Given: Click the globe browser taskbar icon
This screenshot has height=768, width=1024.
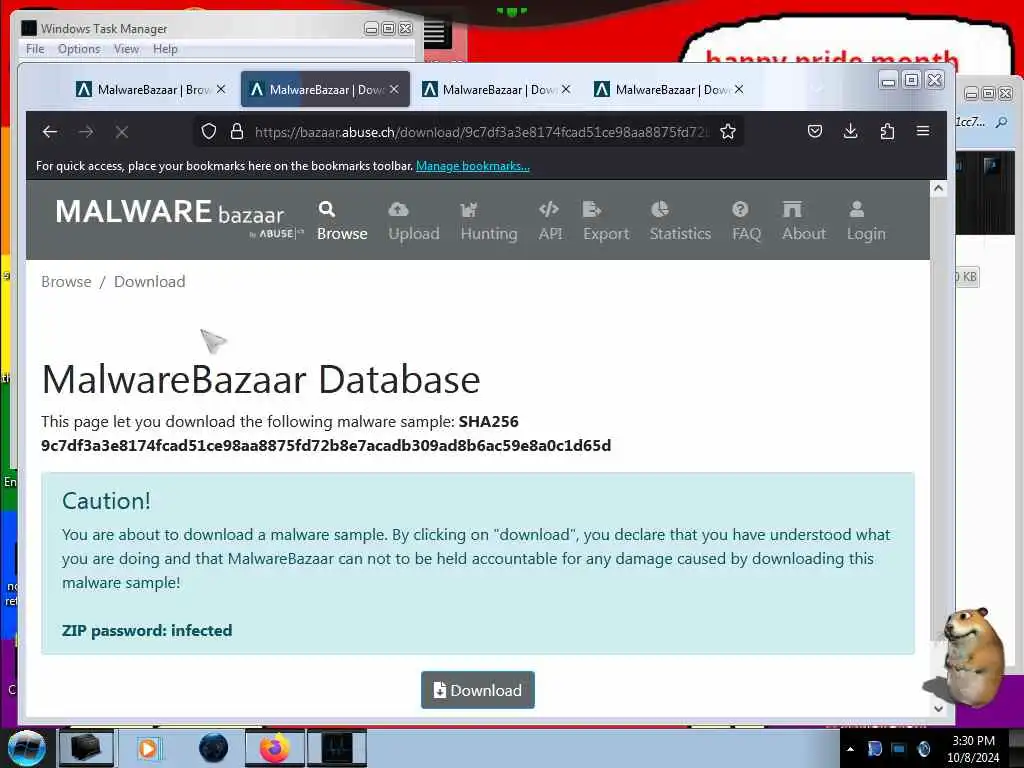Looking at the screenshot, I should [214, 748].
